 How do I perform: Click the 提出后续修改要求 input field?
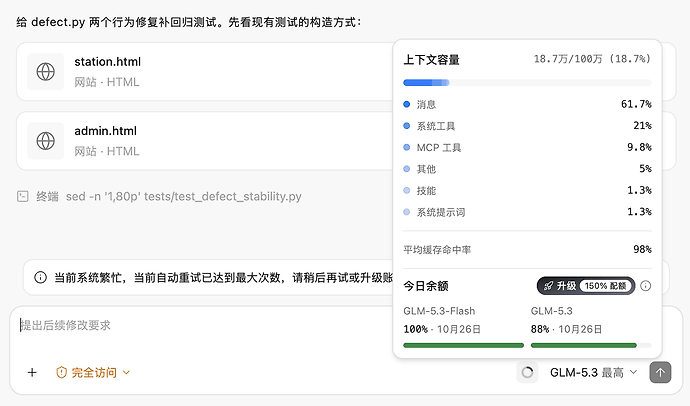202,326
